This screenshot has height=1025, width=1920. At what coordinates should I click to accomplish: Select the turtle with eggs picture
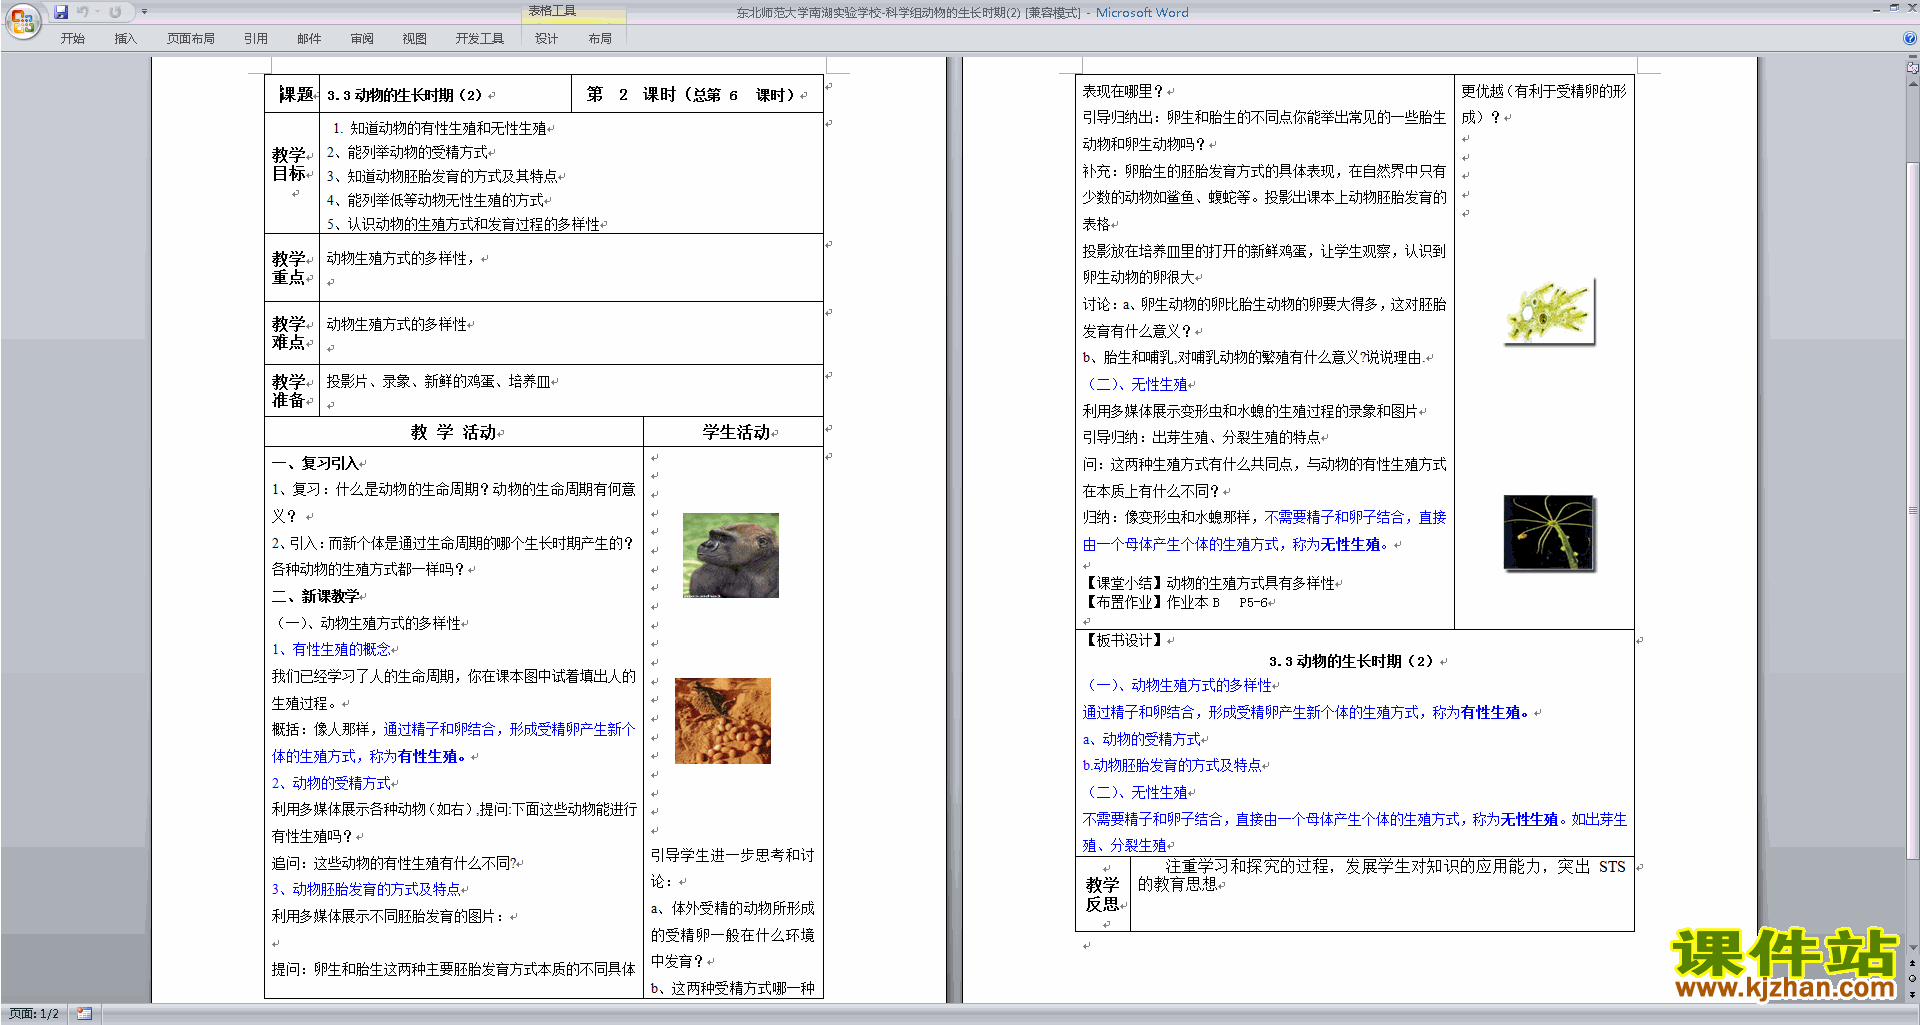tap(723, 721)
